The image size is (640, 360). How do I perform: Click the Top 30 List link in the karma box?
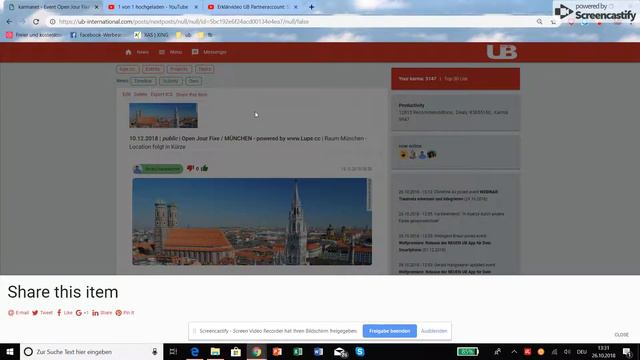(x=456, y=79)
